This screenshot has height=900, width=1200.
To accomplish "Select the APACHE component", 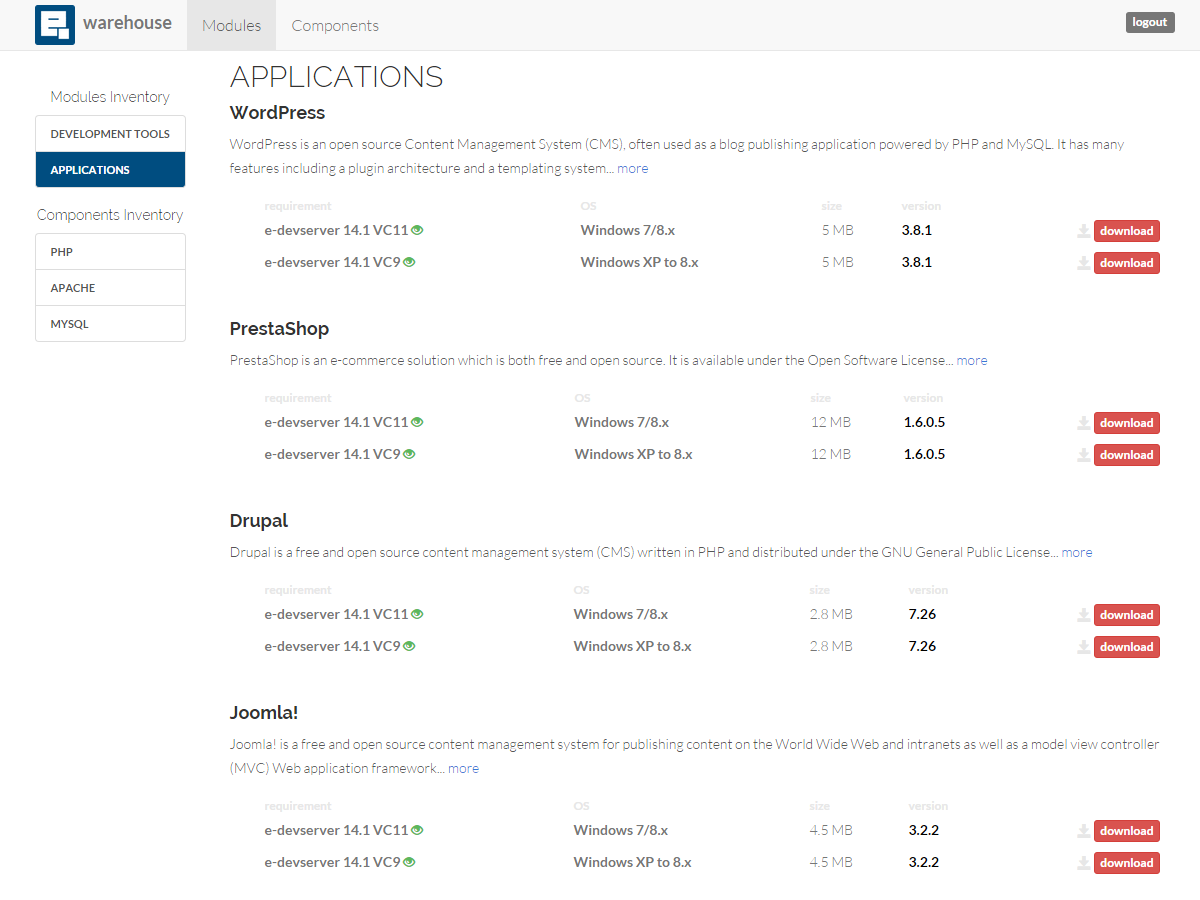I will [x=110, y=287].
